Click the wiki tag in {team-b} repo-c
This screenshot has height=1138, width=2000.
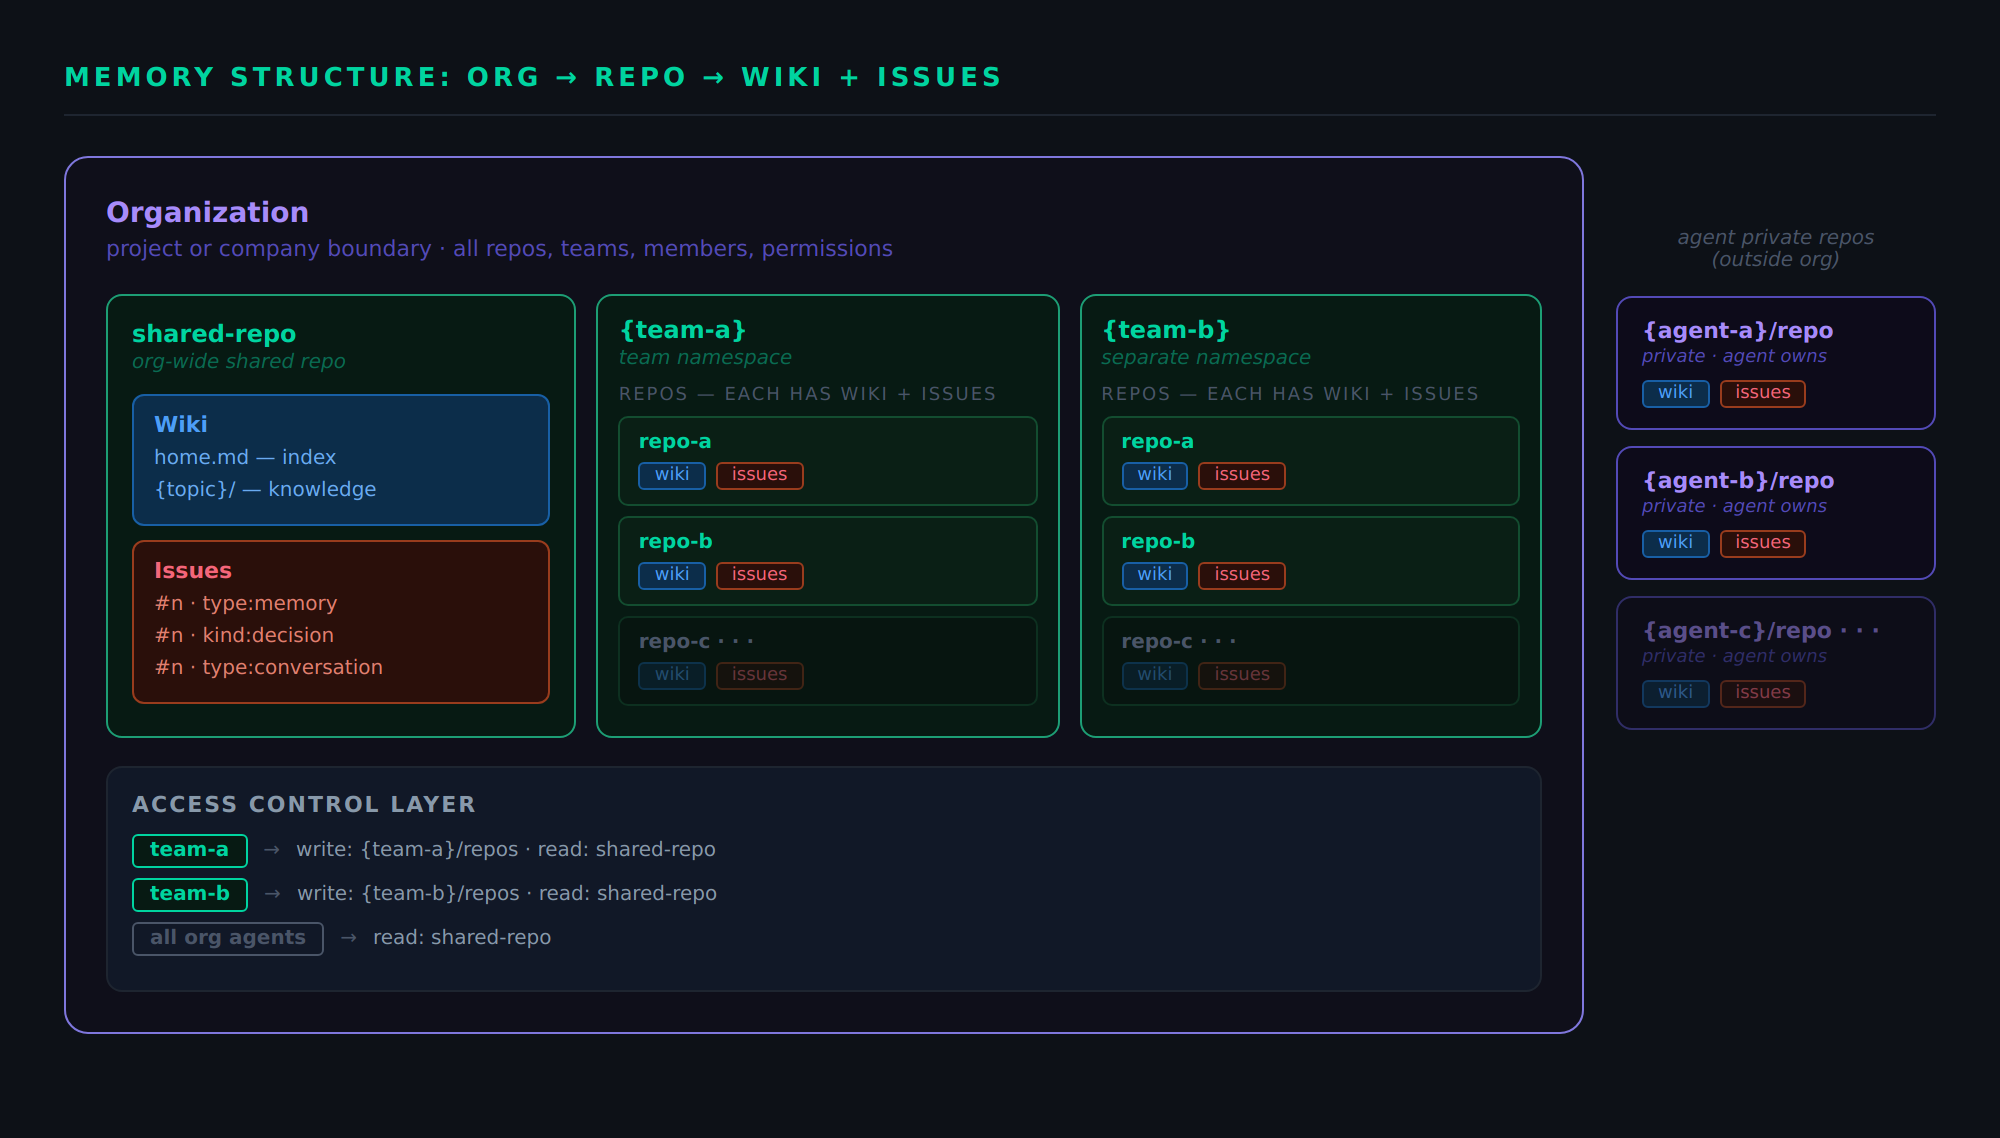coord(1155,675)
